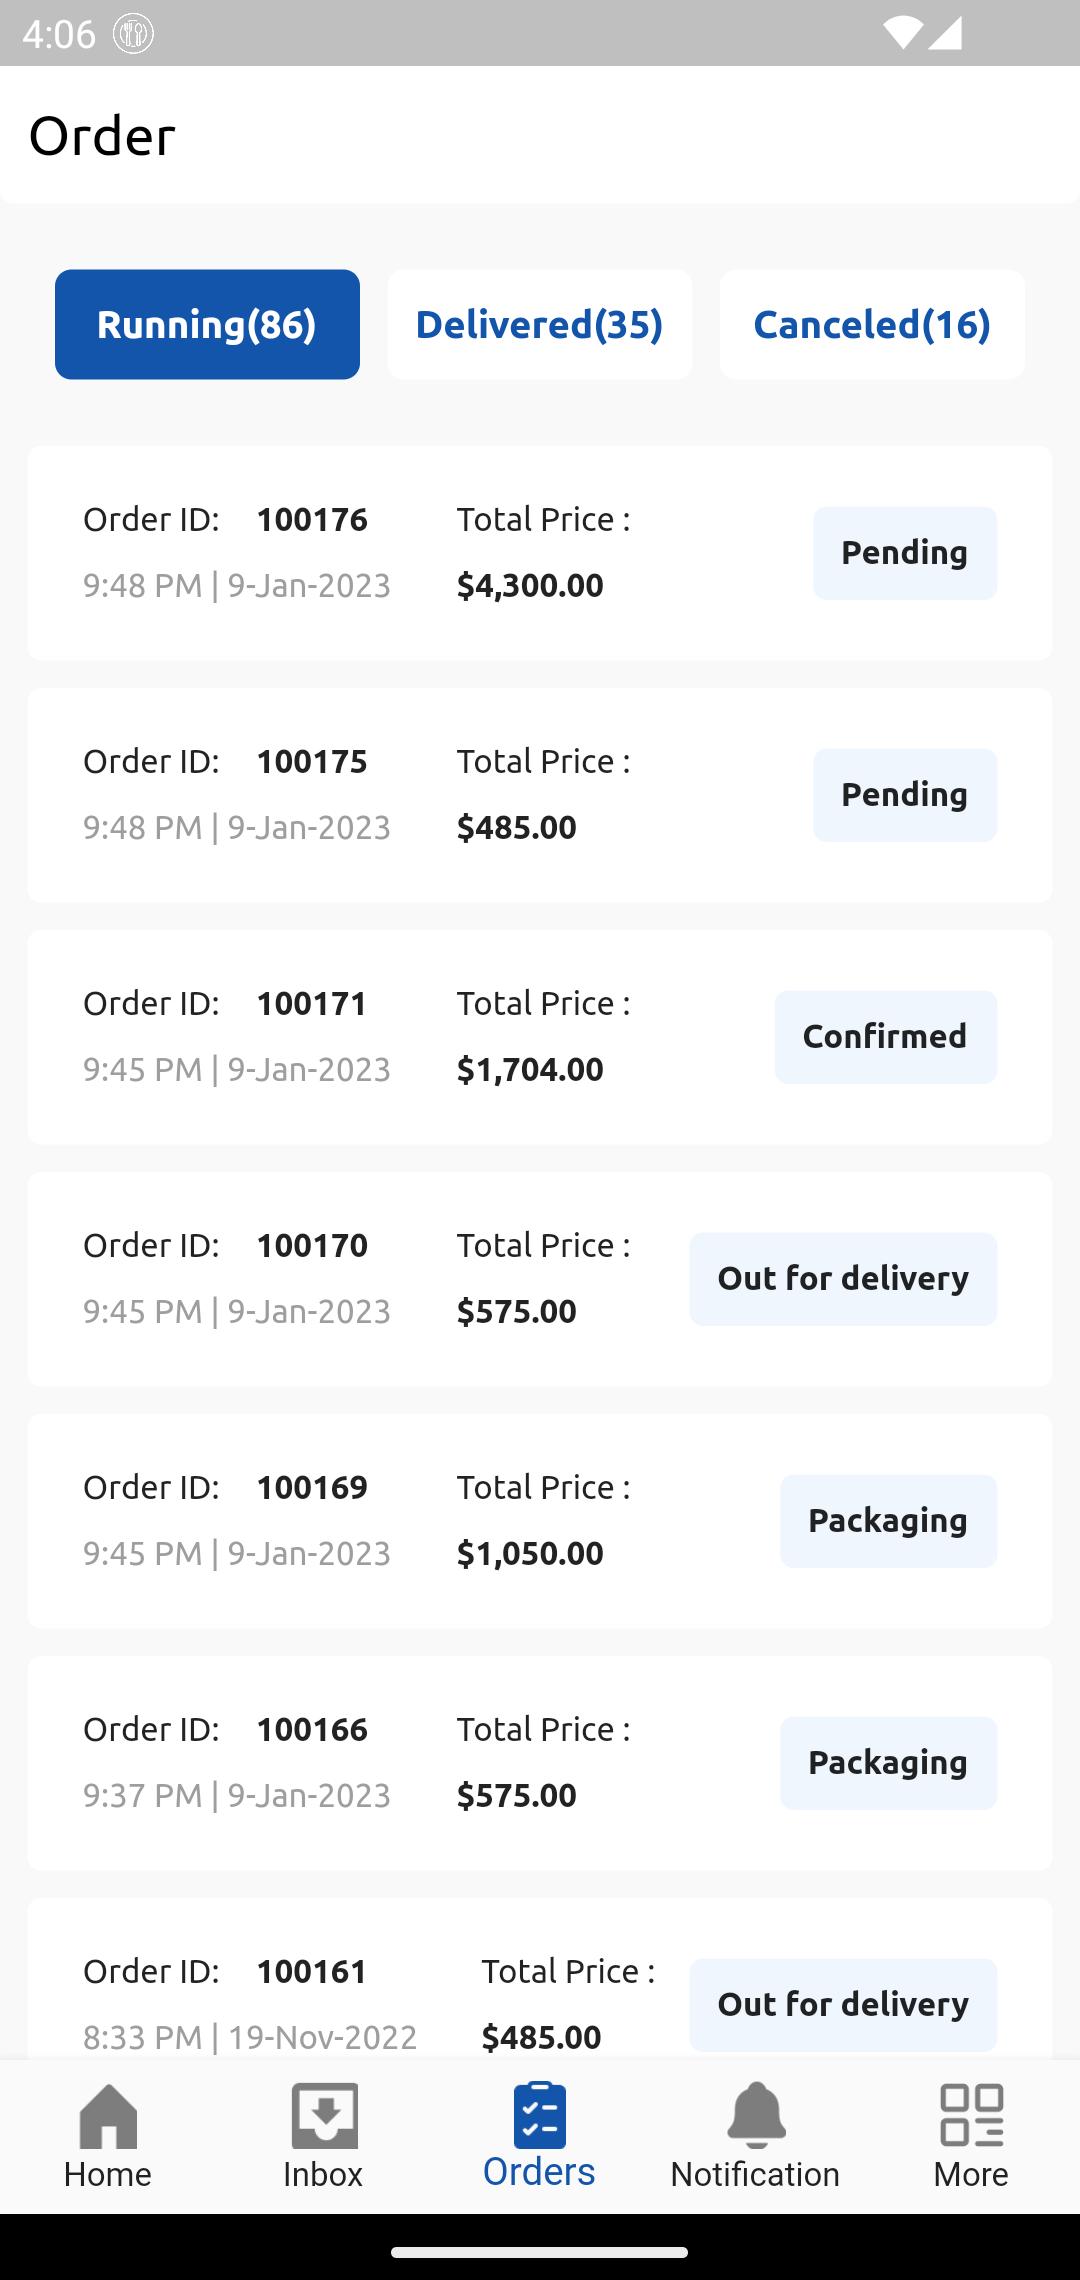Open order ID 100176 details

[x=540, y=553]
